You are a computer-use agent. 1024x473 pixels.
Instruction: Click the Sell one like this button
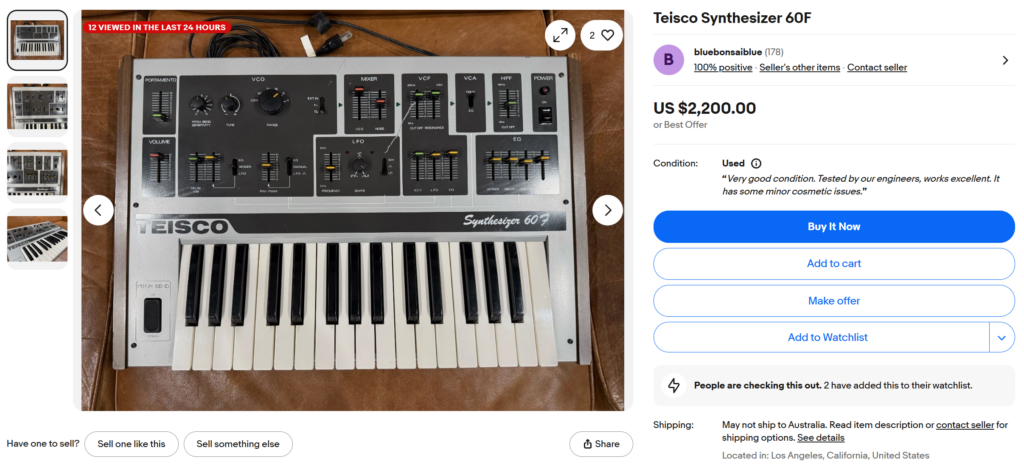point(131,444)
